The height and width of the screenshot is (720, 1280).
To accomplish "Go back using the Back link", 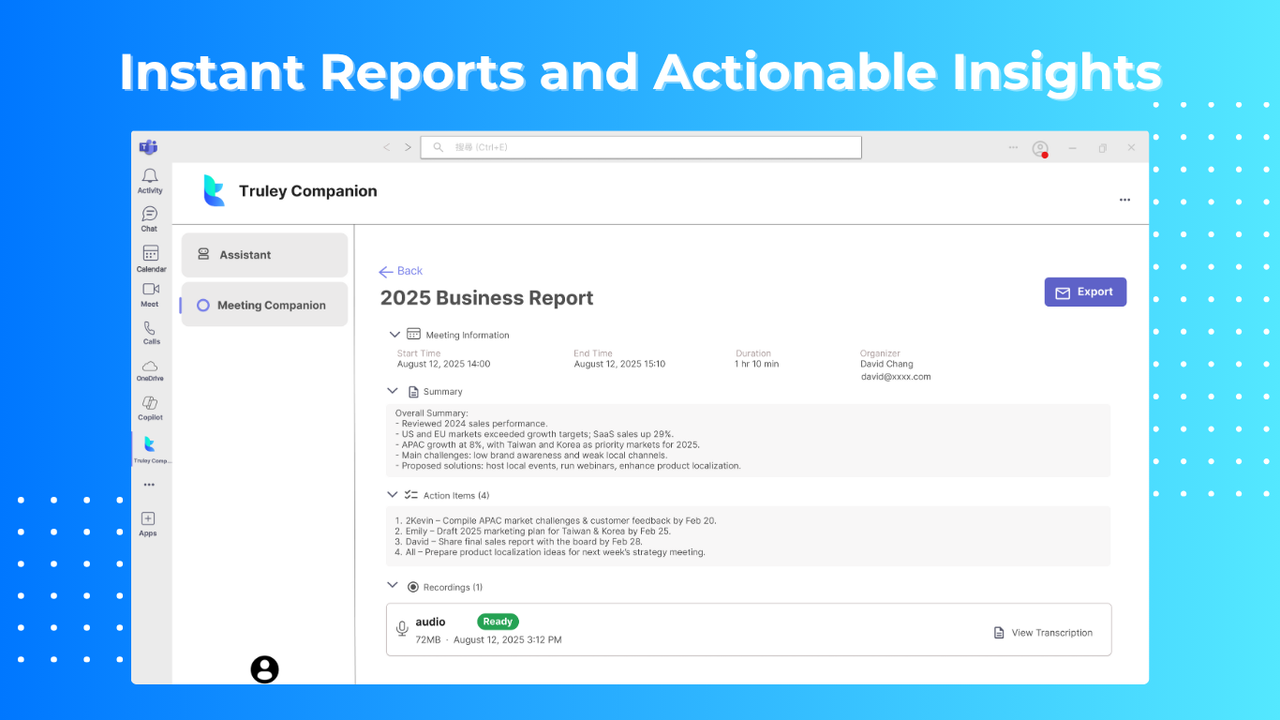I will (401, 271).
